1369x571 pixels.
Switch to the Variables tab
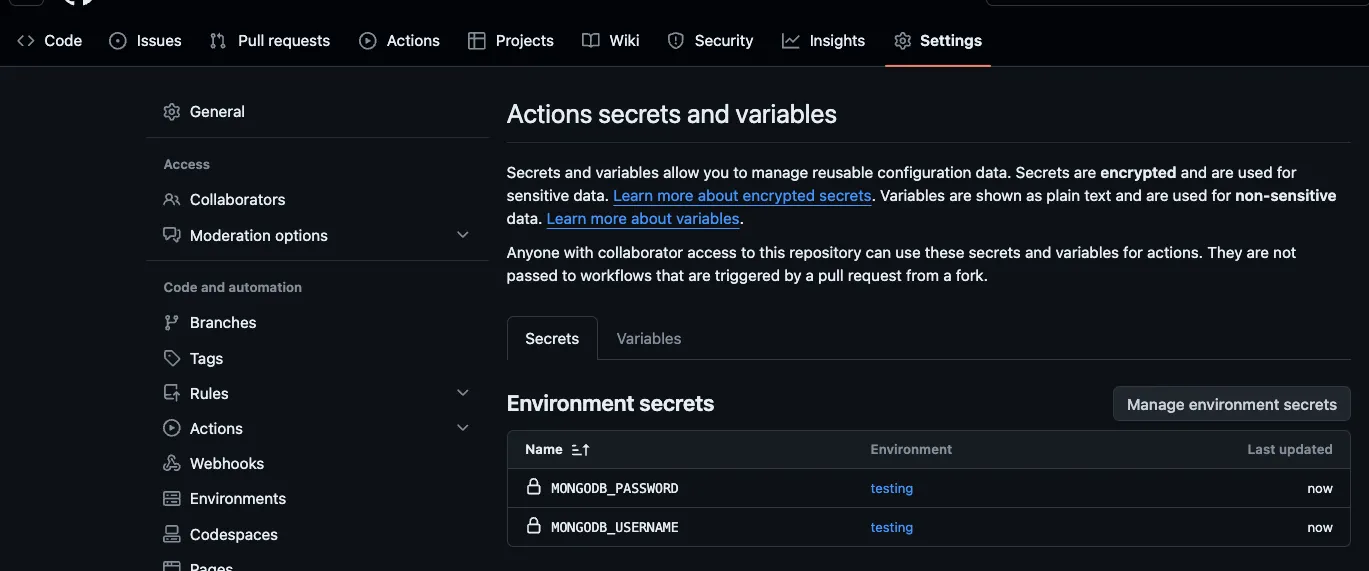648,339
